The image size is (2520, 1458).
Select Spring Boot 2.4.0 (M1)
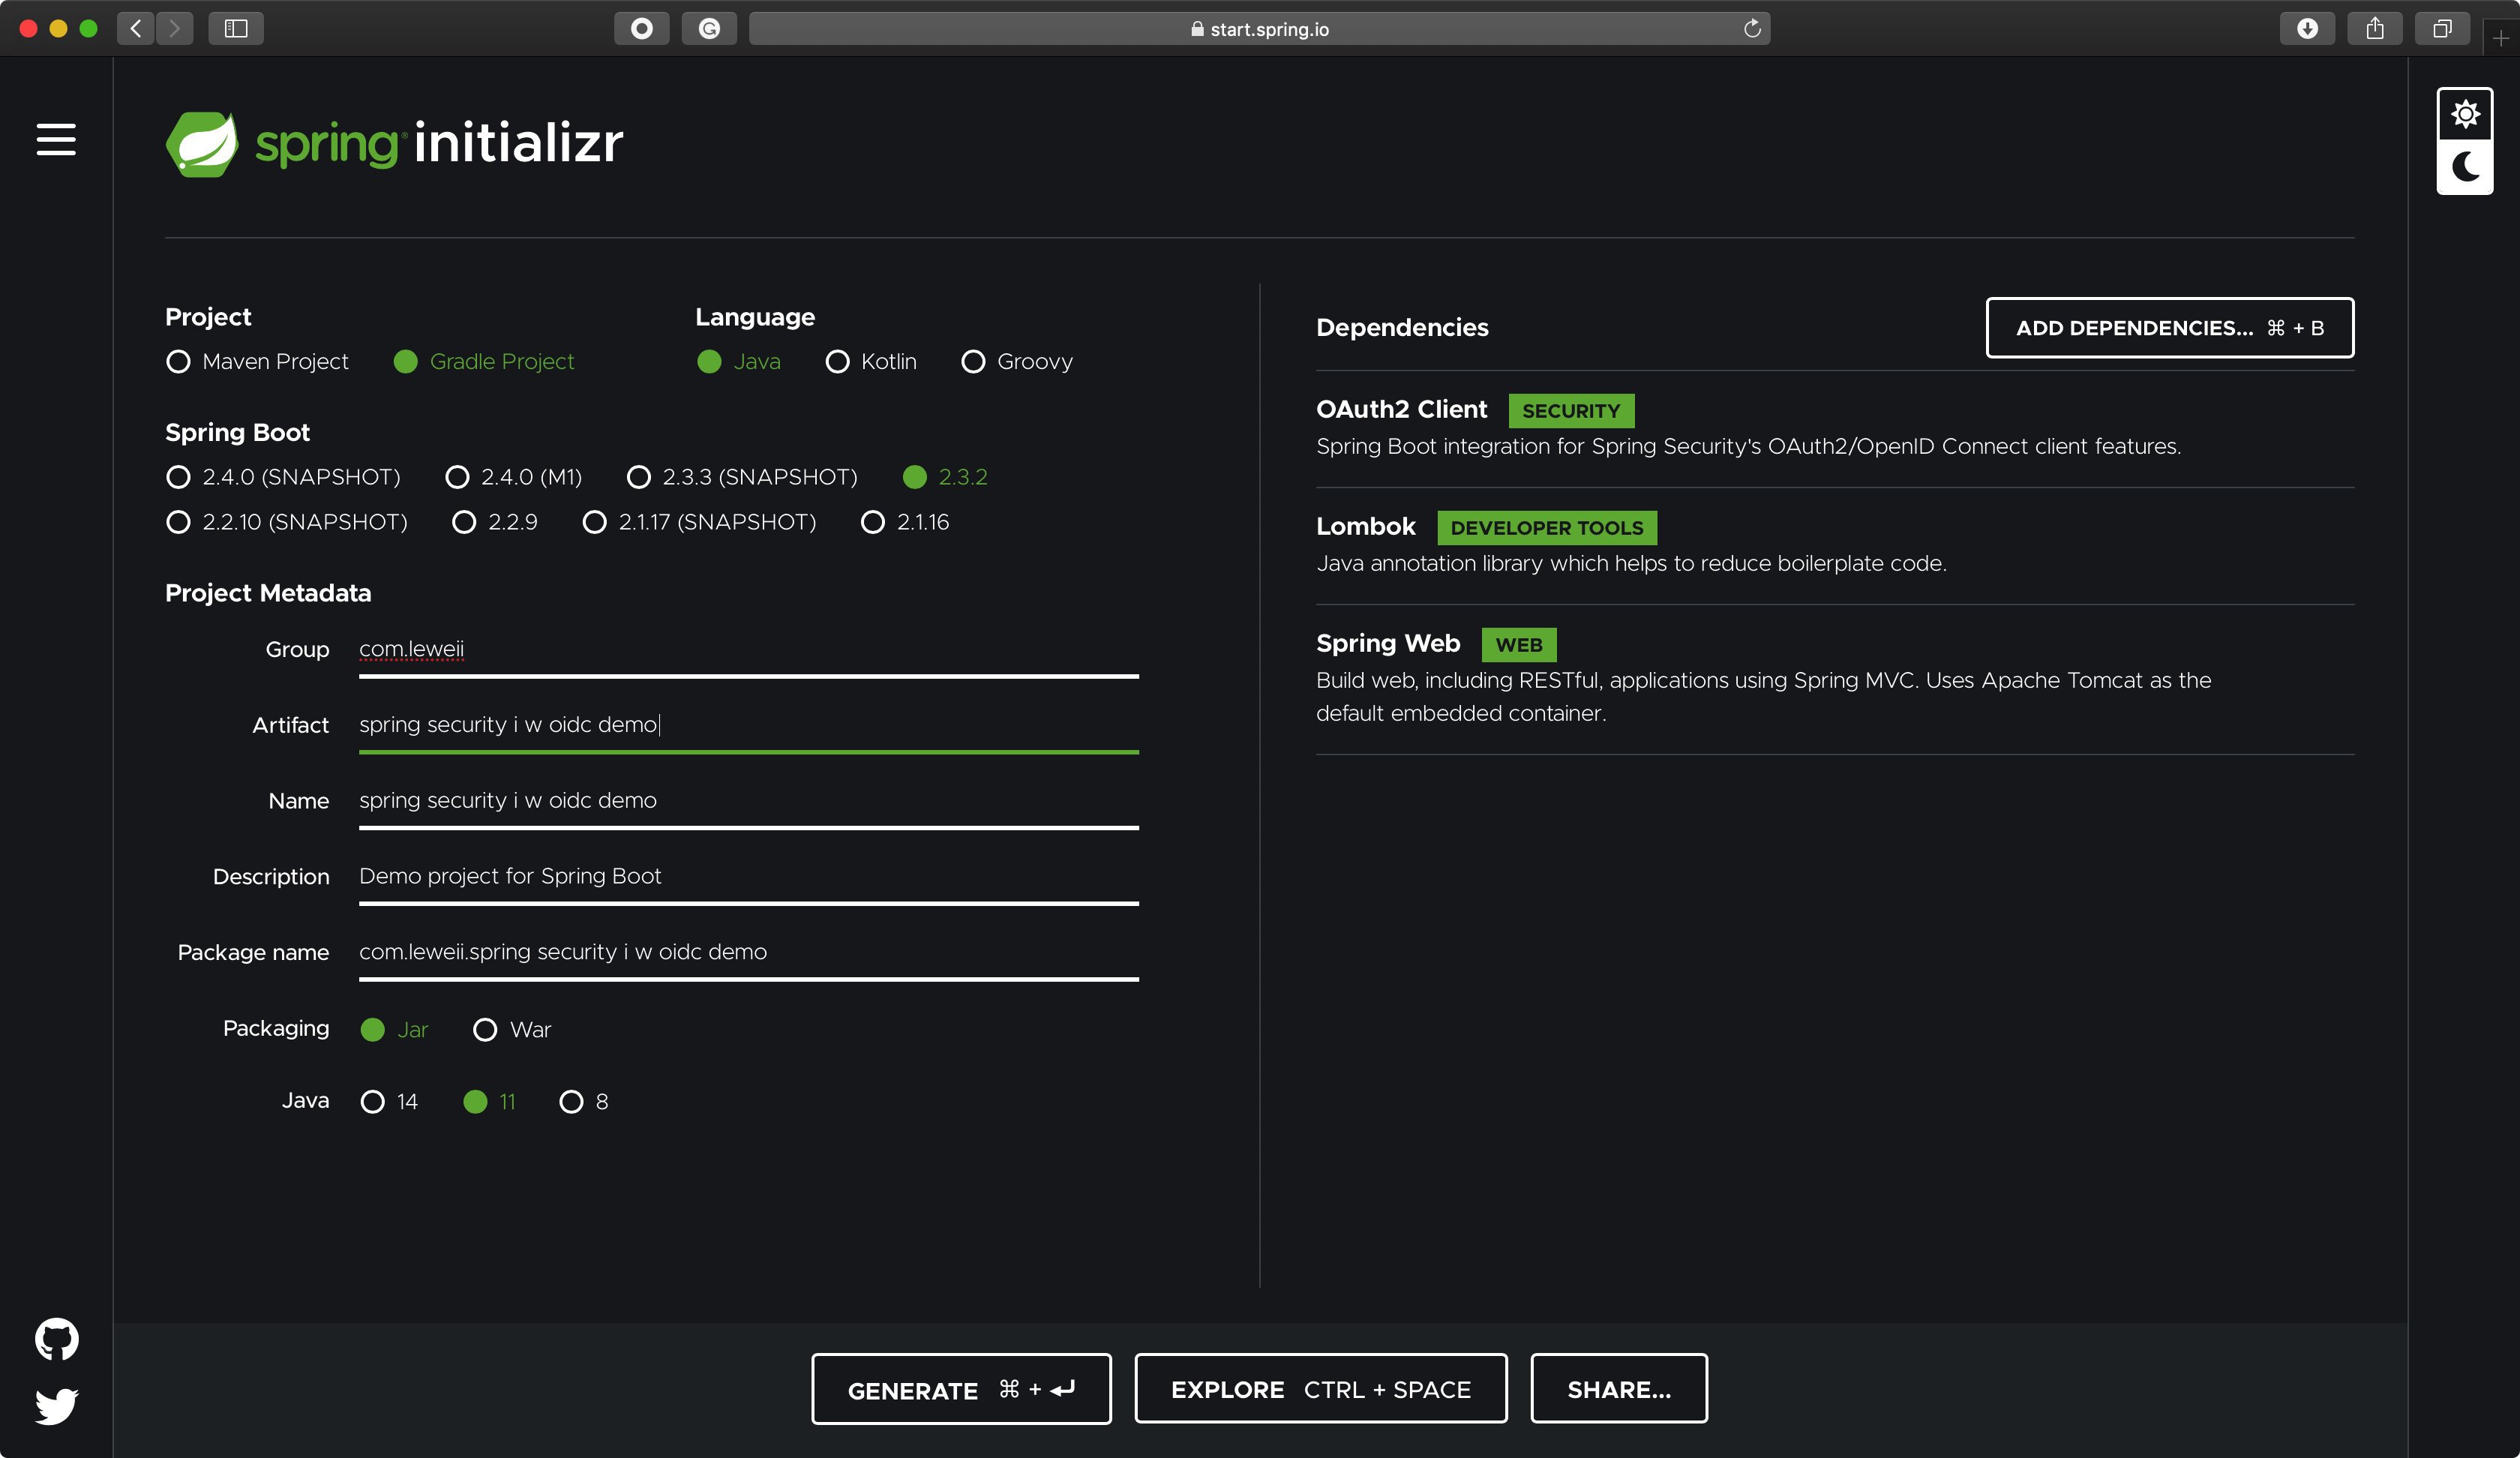click(x=513, y=477)
